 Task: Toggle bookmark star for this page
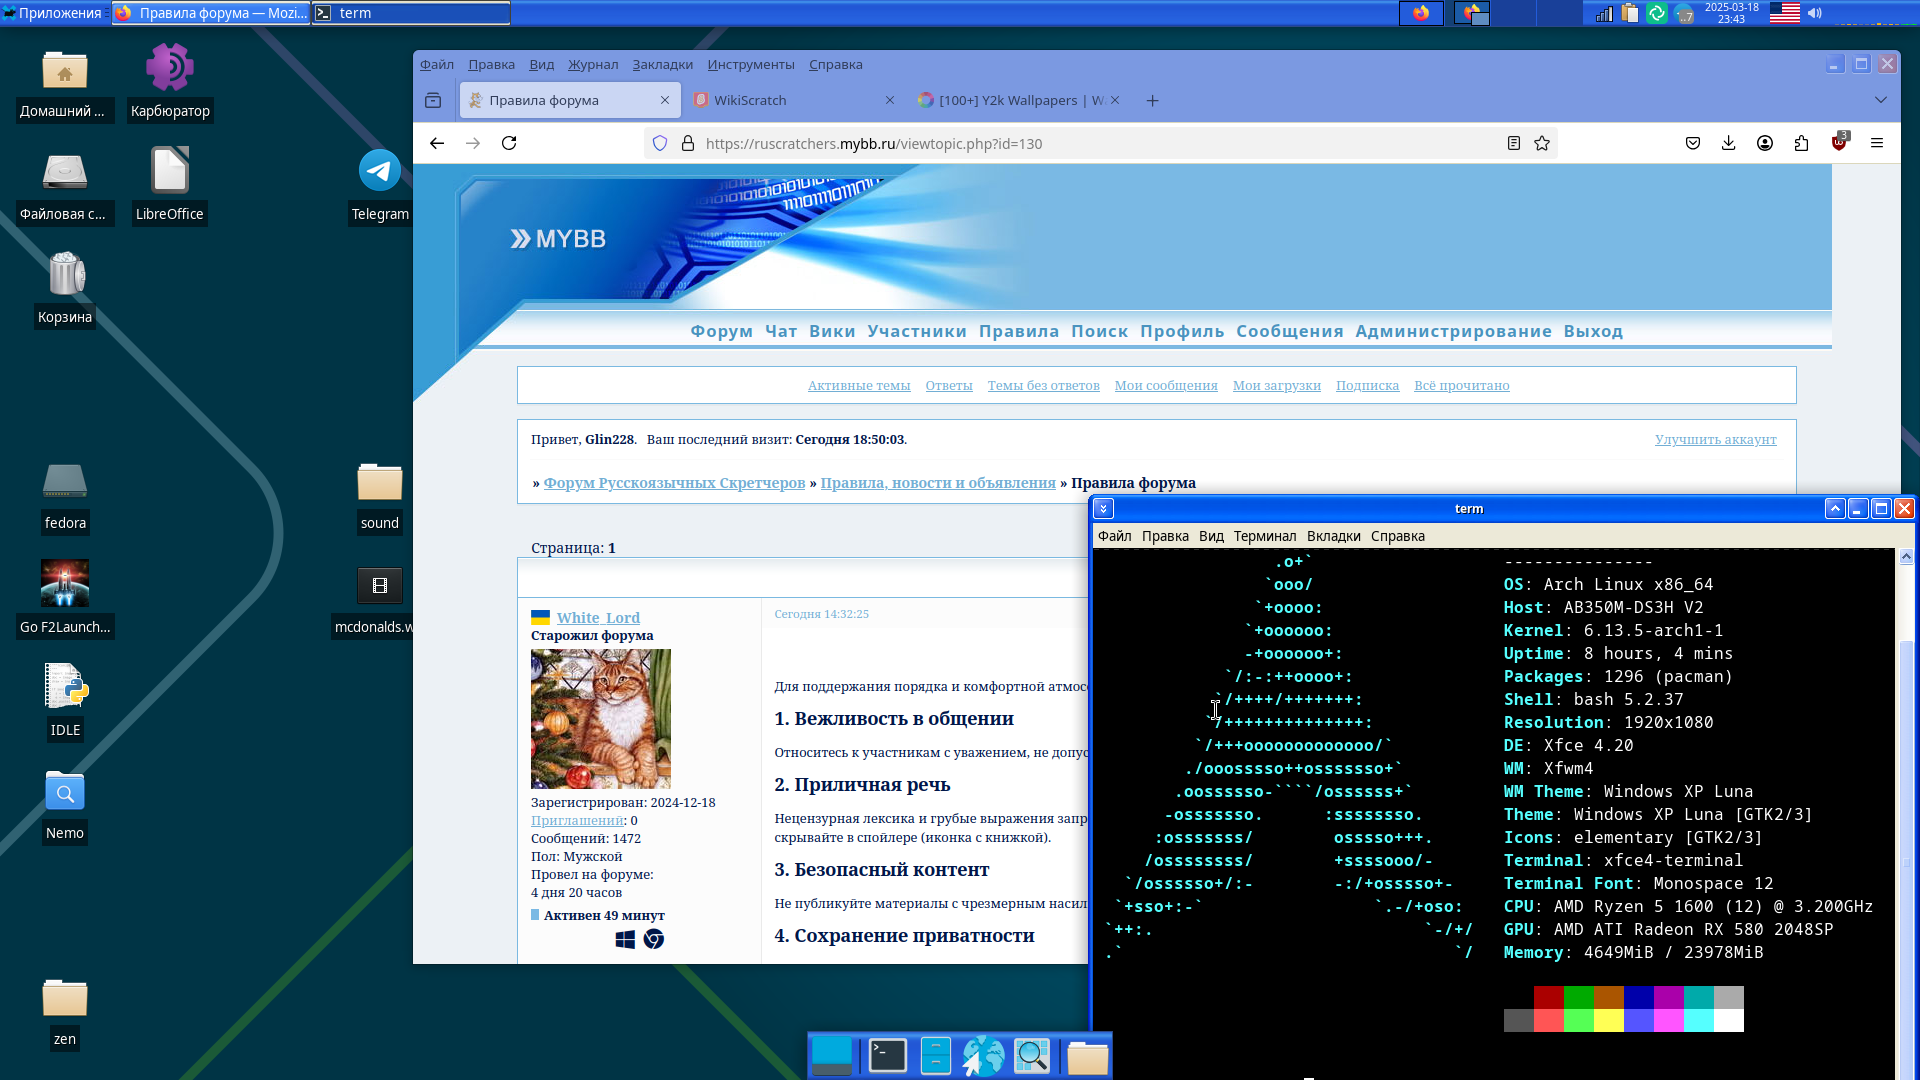(x=1542, y=143)
